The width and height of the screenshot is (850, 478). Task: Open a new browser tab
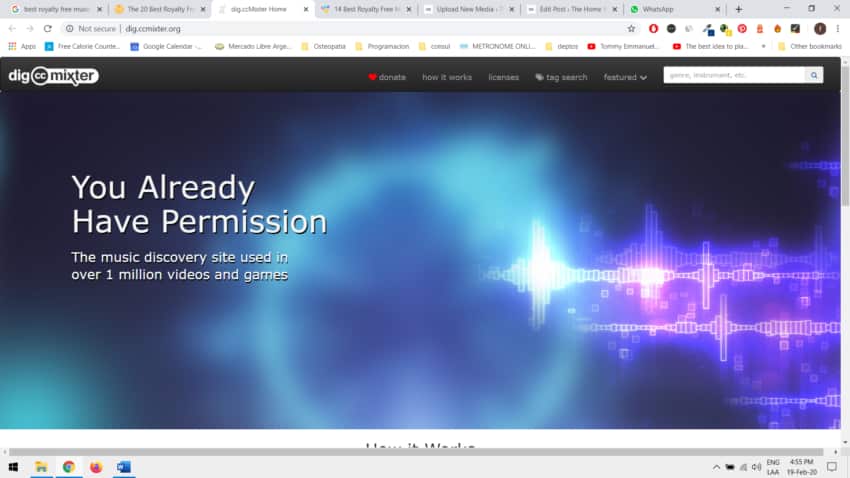coord(739,9)
